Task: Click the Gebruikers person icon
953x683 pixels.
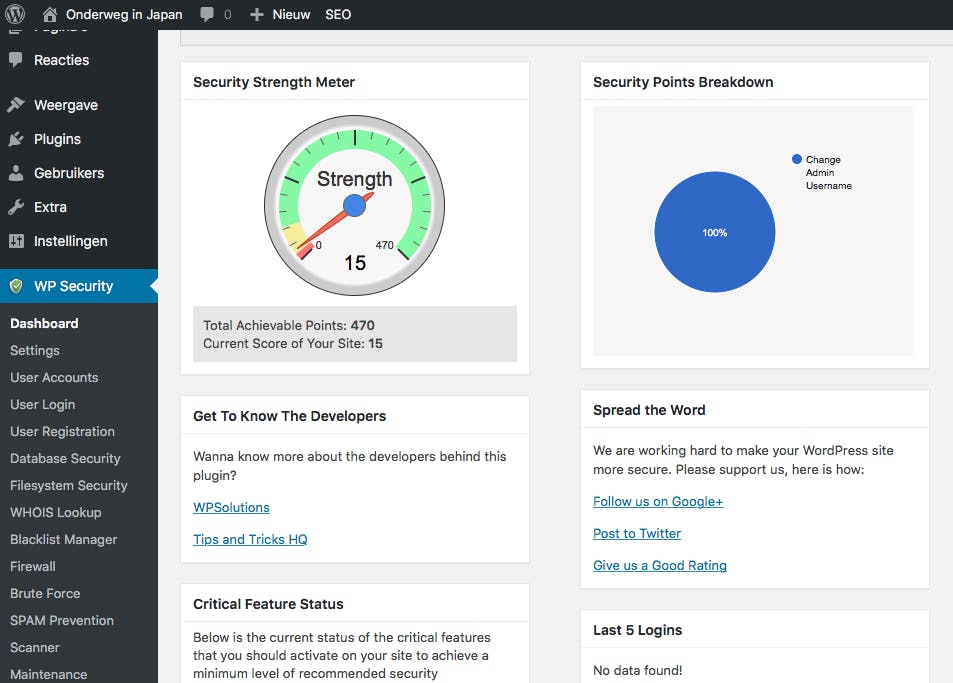Action: tap(16, 173)
